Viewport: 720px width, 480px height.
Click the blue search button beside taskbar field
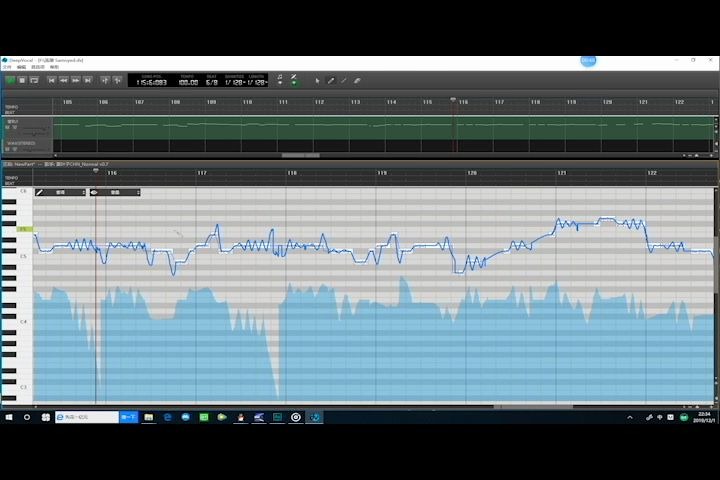(129, 417)
